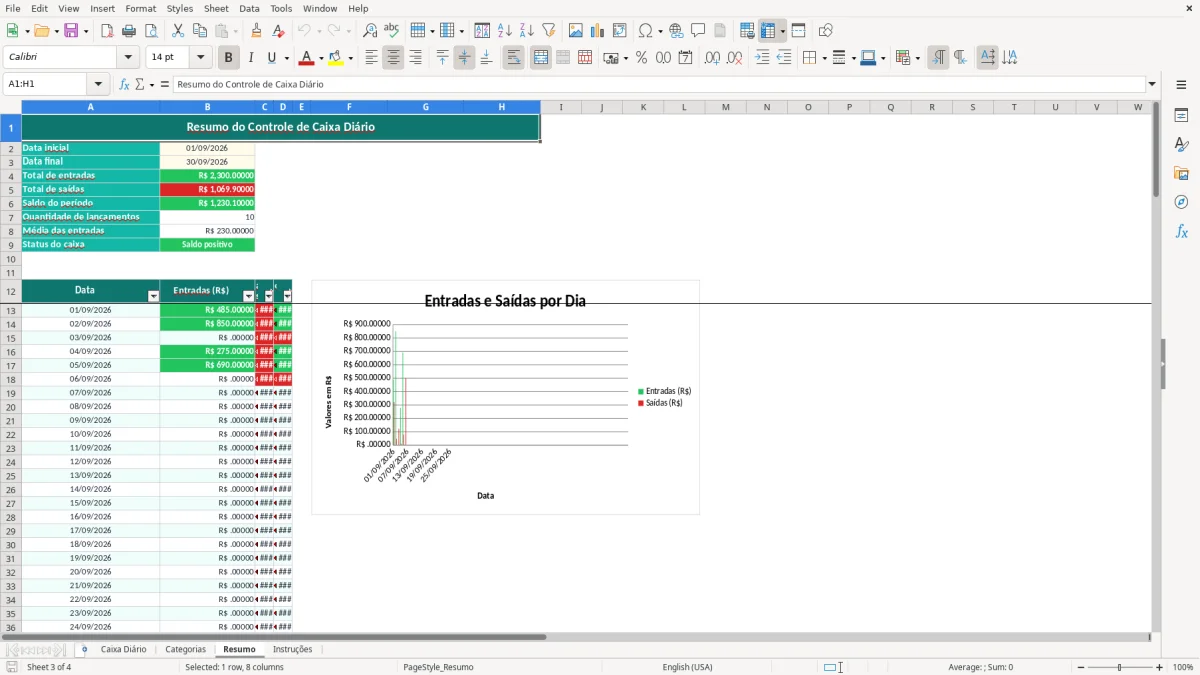Expand the formula bar
1200x675 pixels.
coord(1153,84)
